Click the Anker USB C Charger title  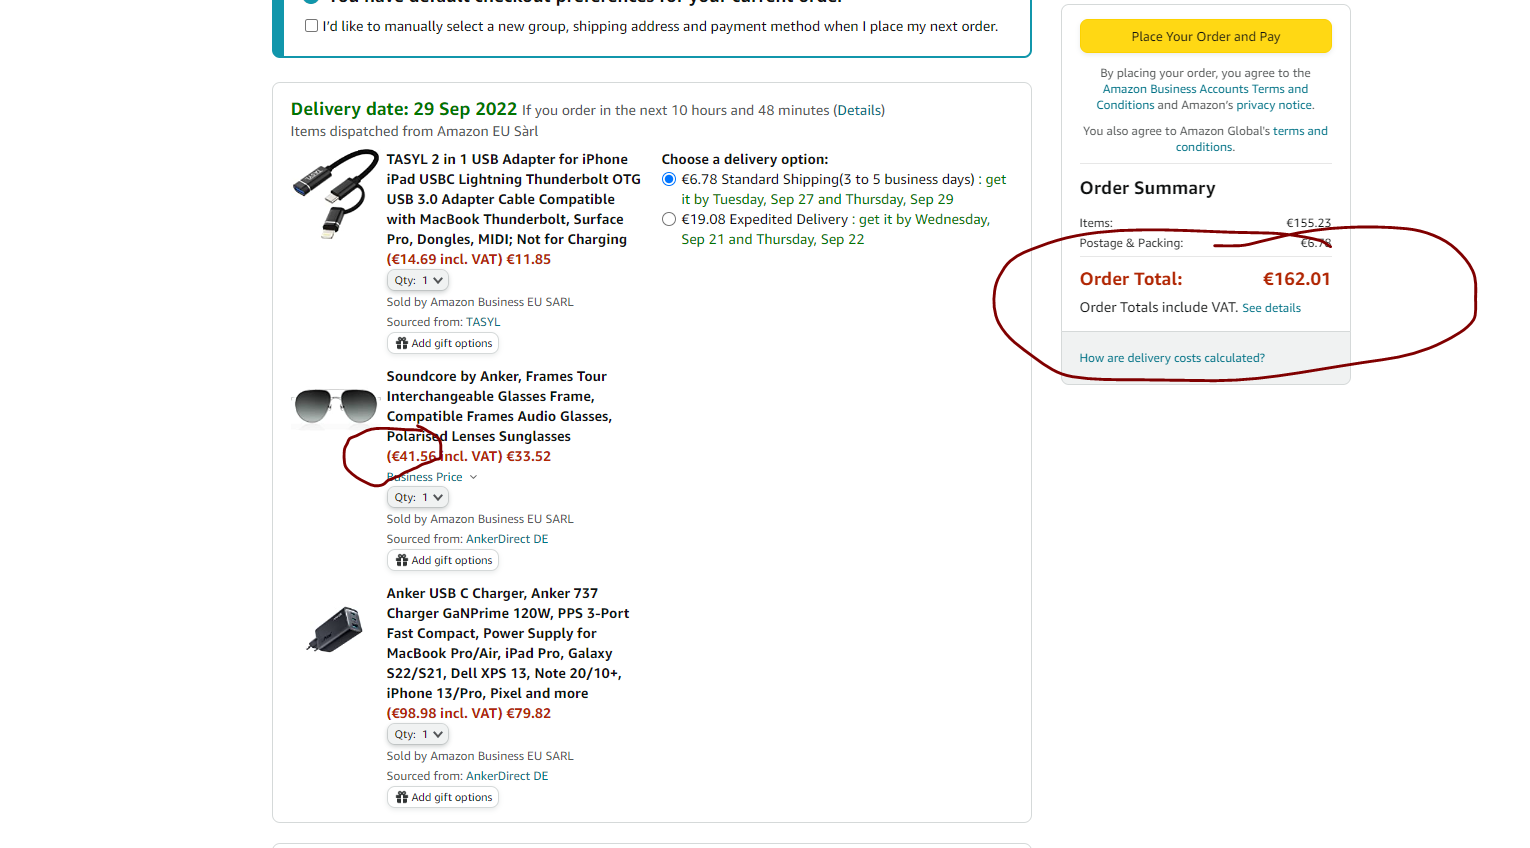(508, 643)
